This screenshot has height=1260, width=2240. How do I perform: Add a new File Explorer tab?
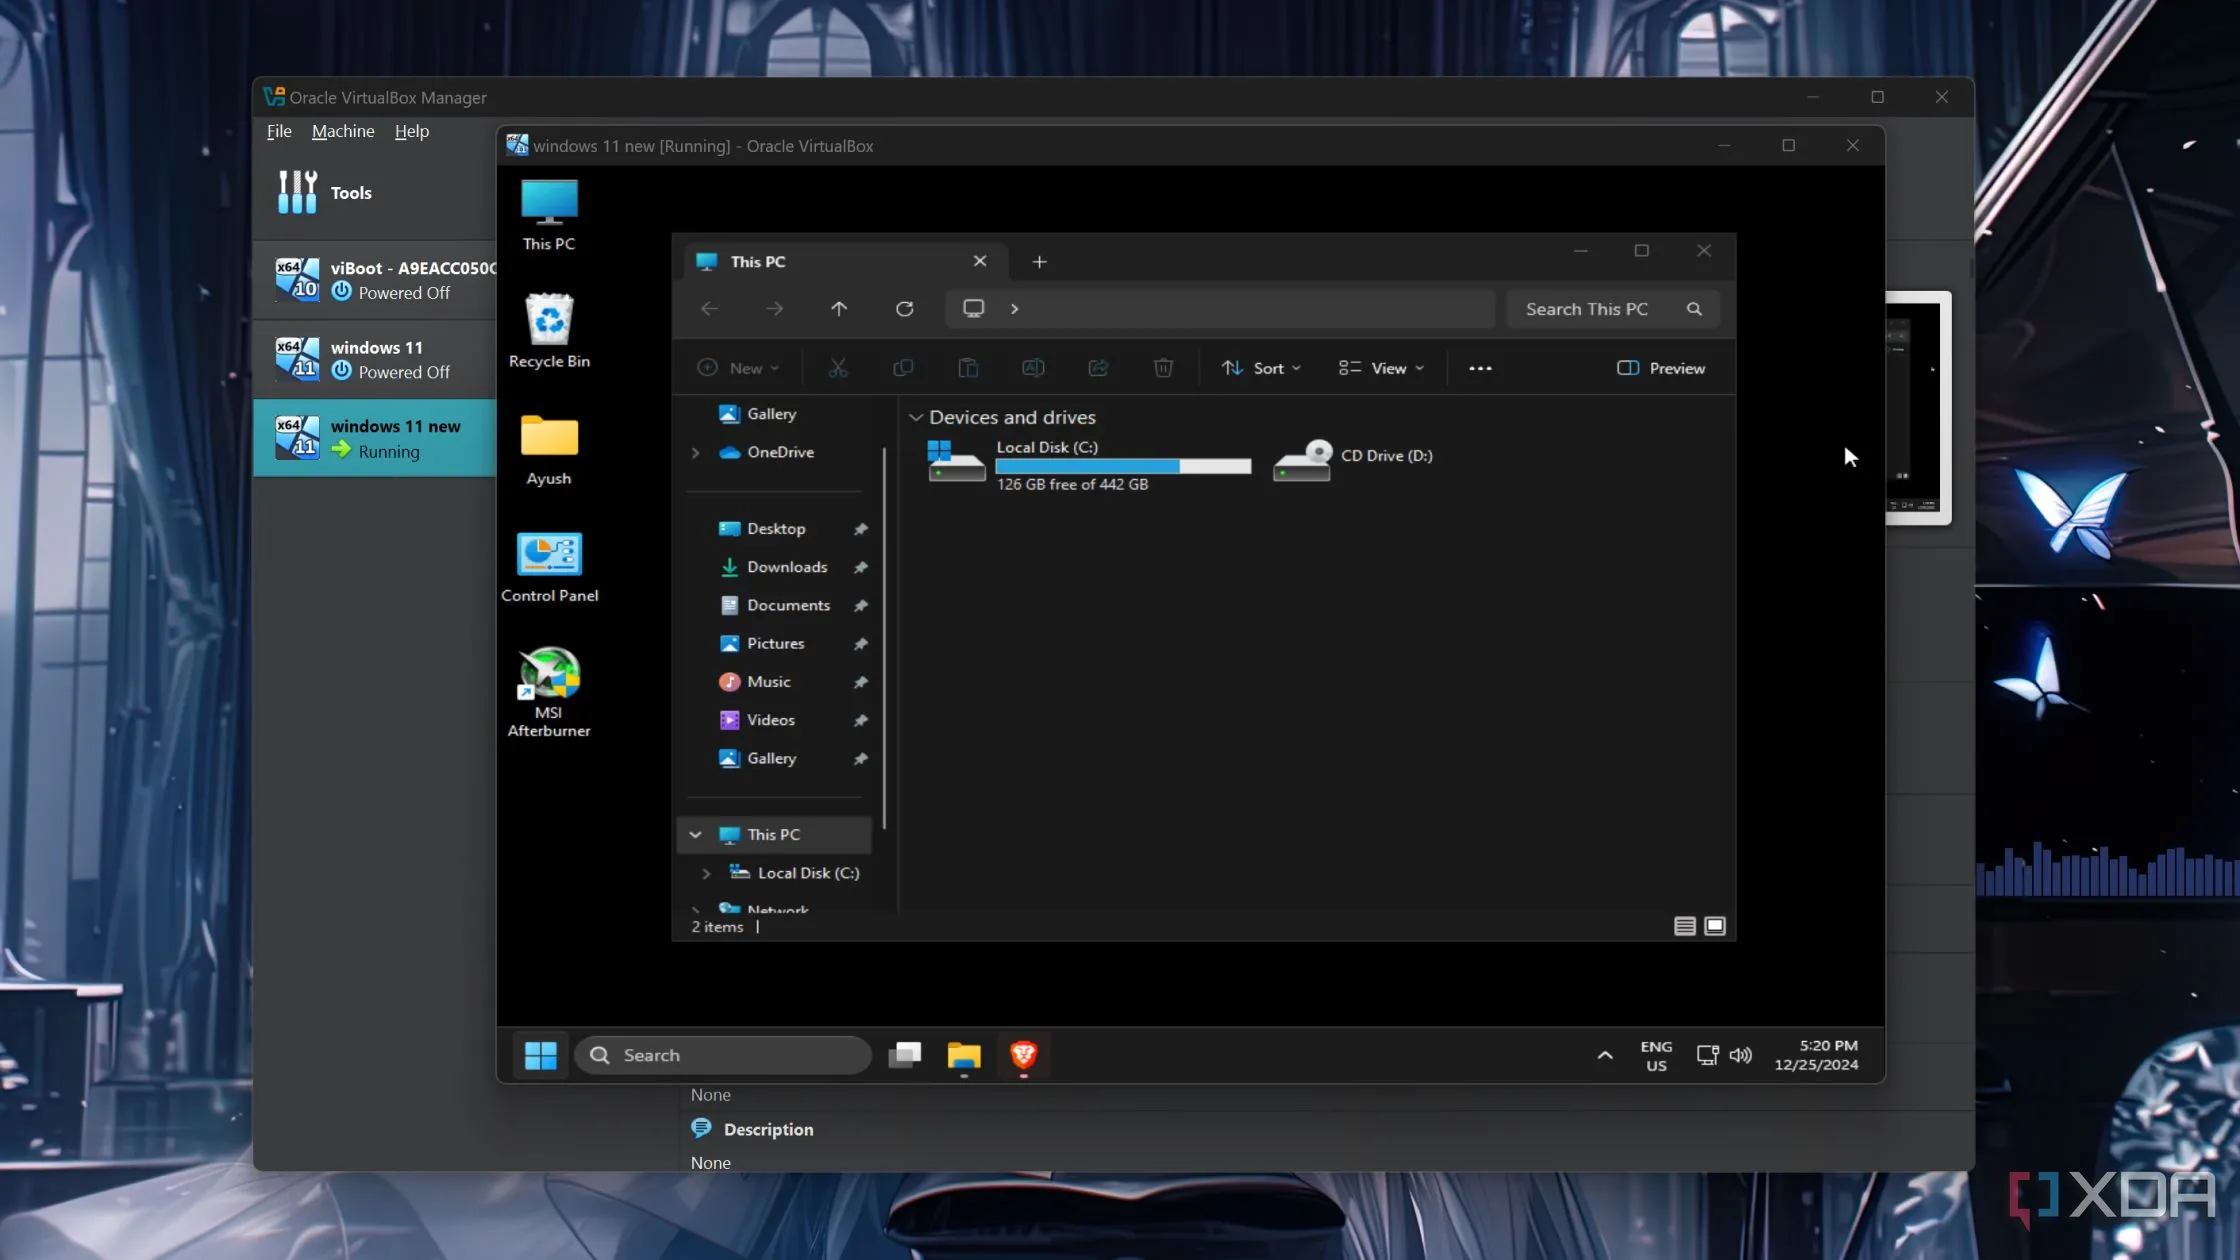[x=1039, y=262]
